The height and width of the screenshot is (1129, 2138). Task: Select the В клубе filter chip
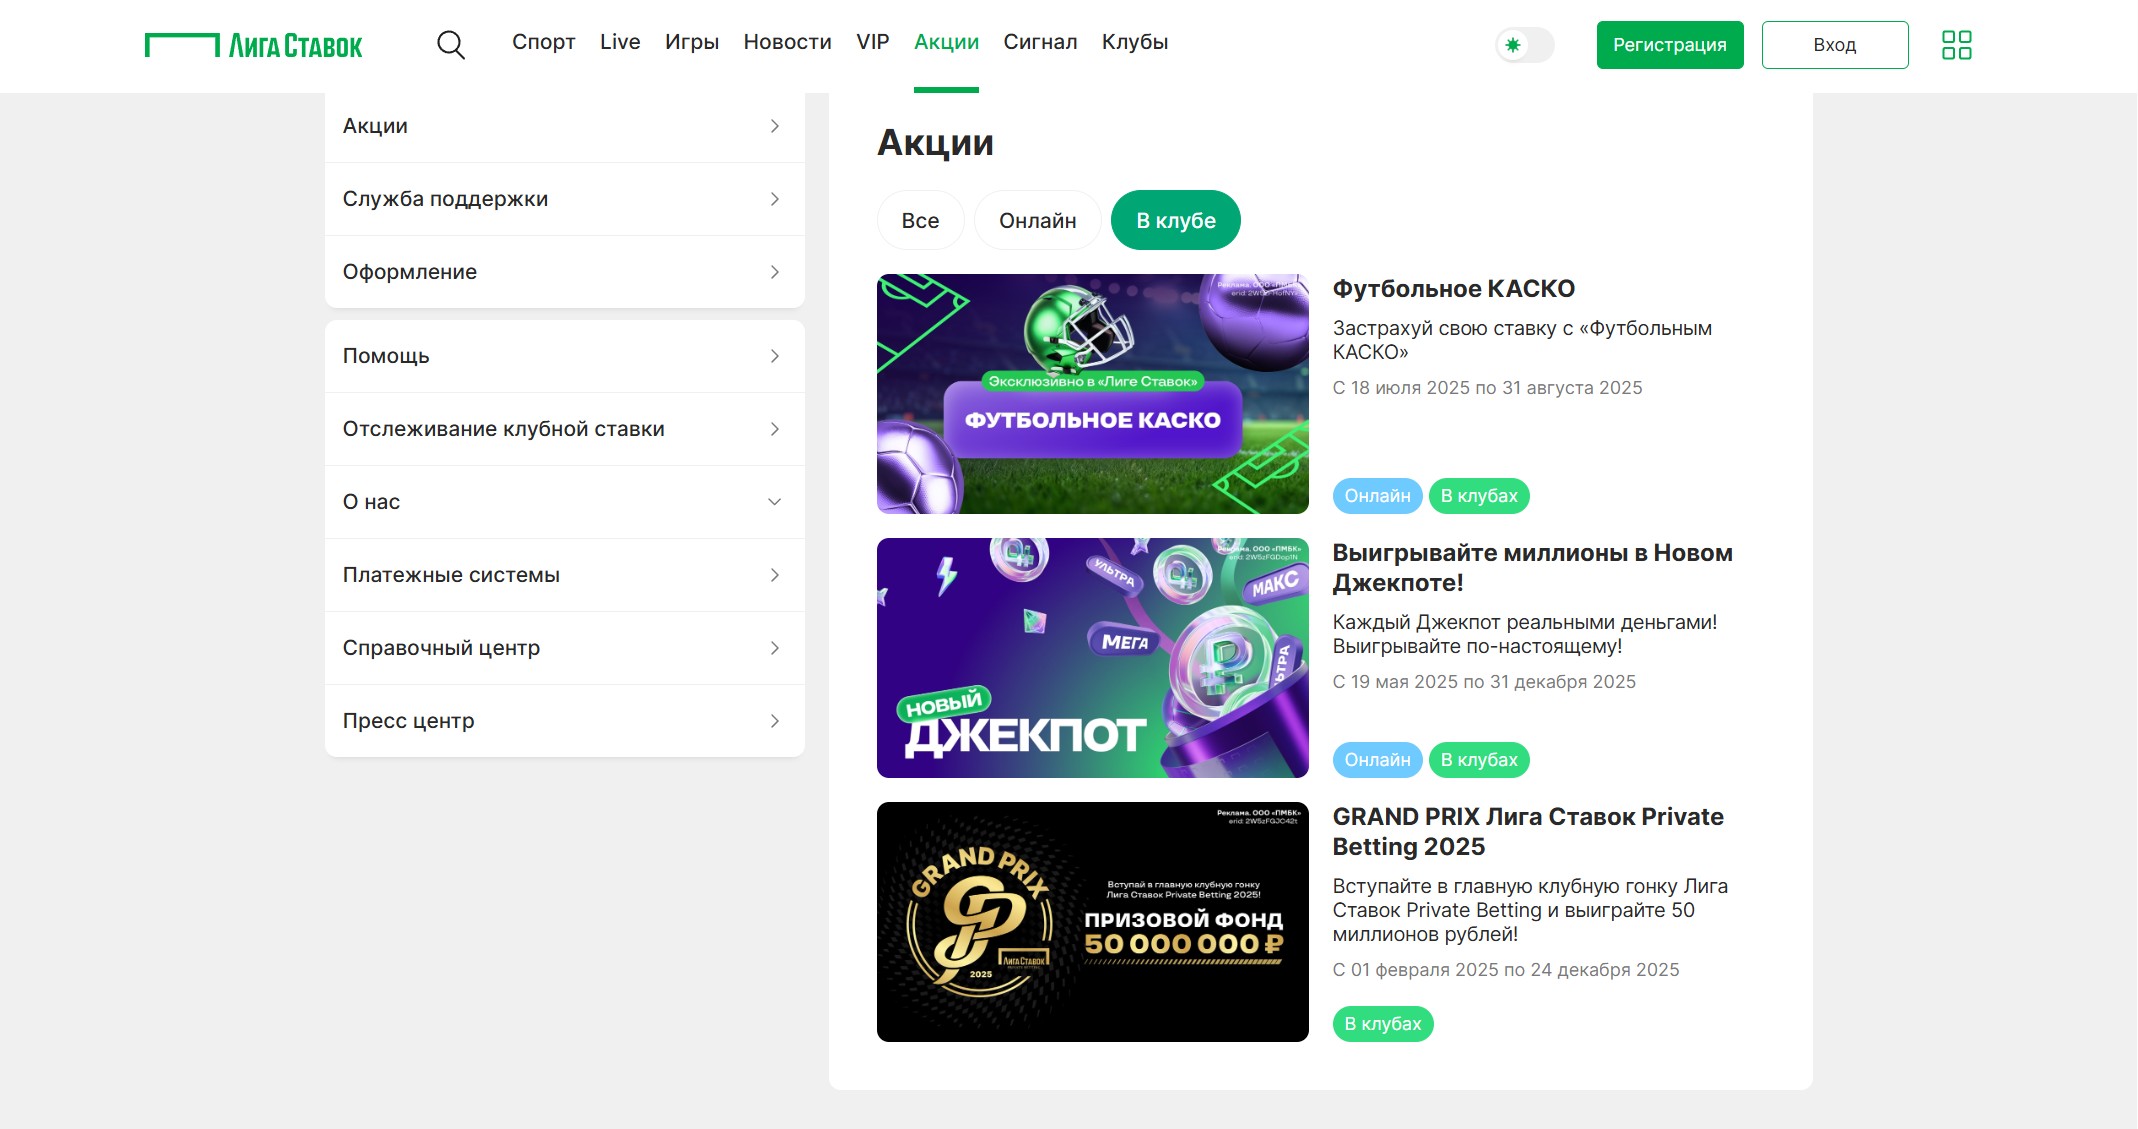click(1175, 220)
